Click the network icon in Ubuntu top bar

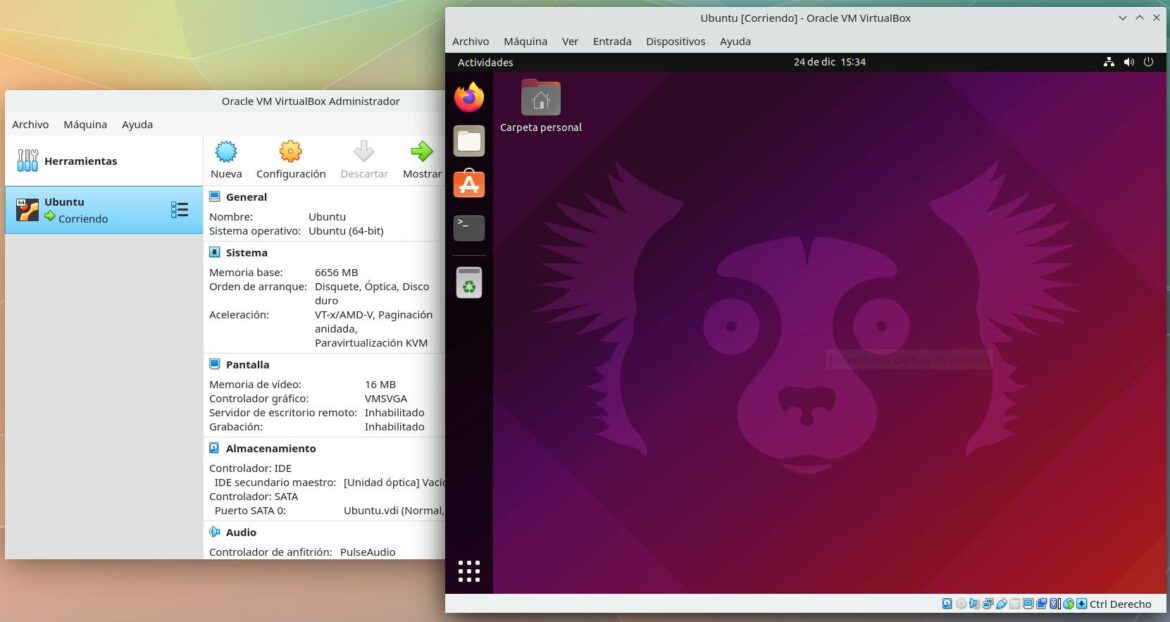click(x=1109, y=62)
